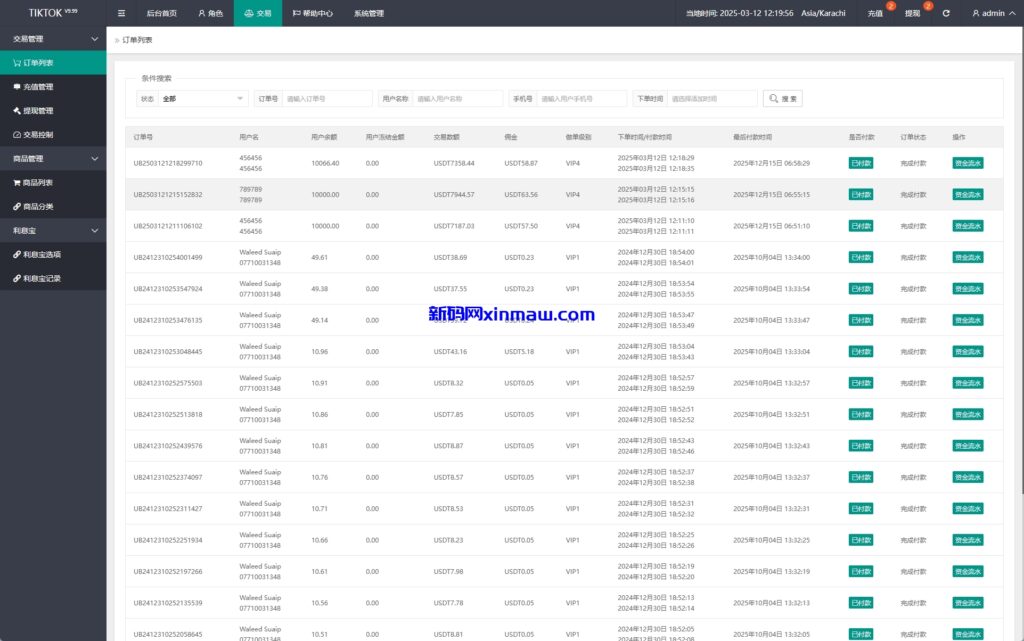Switch to the 角色 top tab
Viewport: 1024px width, 641px height.
pos(210,13)
